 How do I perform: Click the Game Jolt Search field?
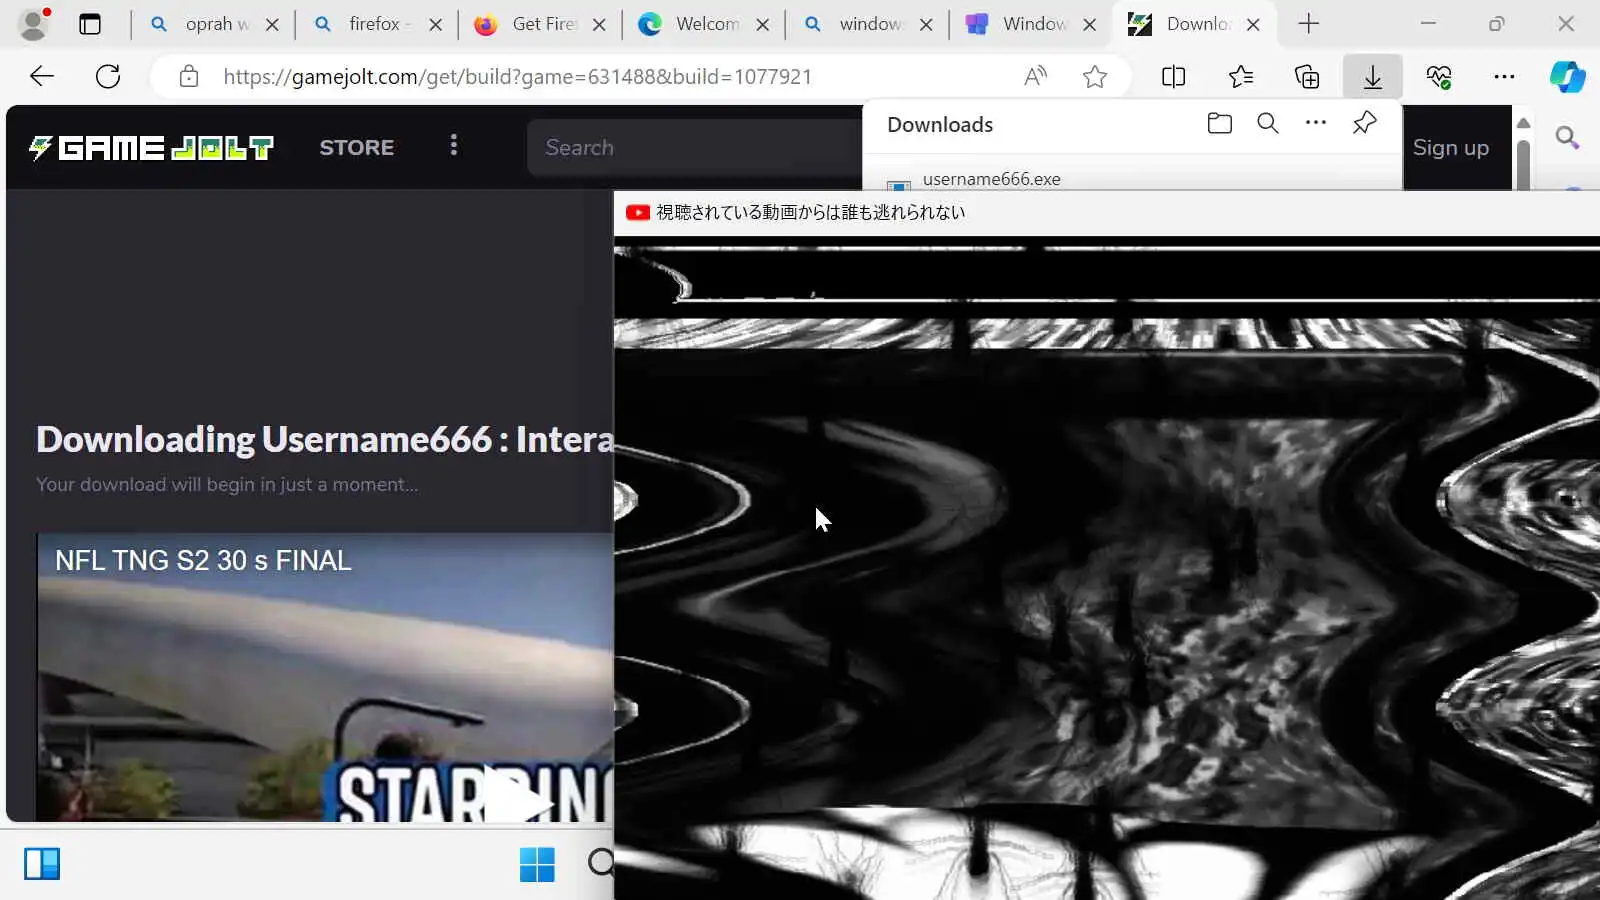(x=695, y=147)
